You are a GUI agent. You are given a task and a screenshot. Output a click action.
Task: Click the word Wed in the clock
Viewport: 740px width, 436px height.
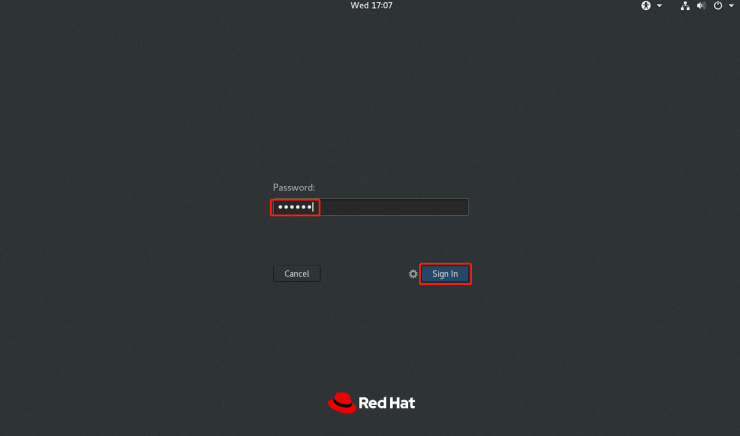click(x=359, y=6)
